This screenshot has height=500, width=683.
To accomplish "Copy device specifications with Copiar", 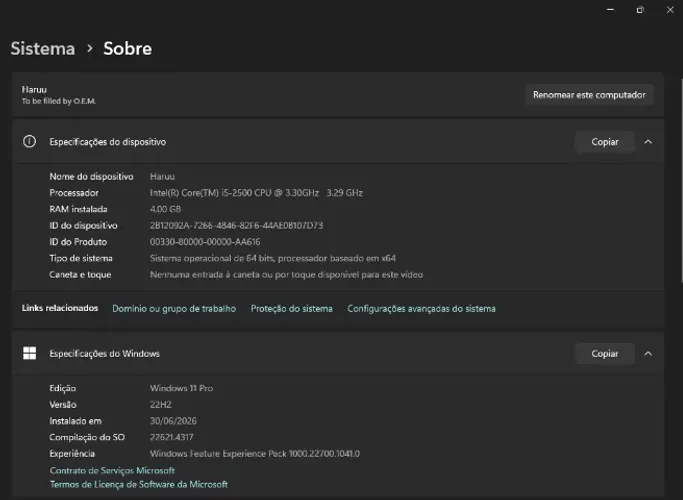I will coord(605,142).
